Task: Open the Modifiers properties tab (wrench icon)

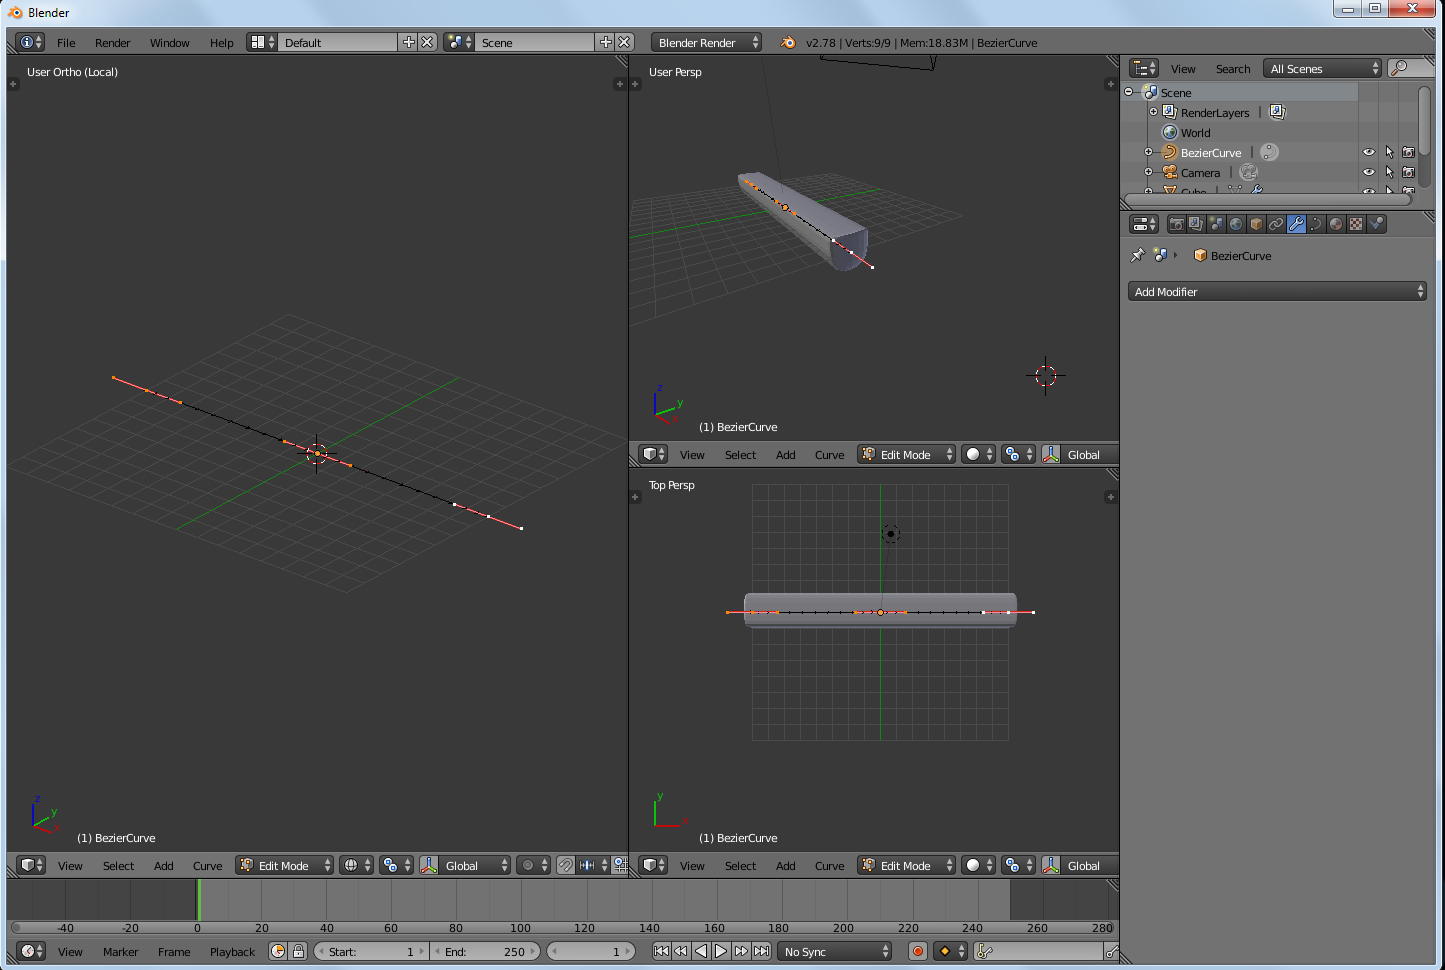Action: pyautogui.click(x=1296, y=224)
